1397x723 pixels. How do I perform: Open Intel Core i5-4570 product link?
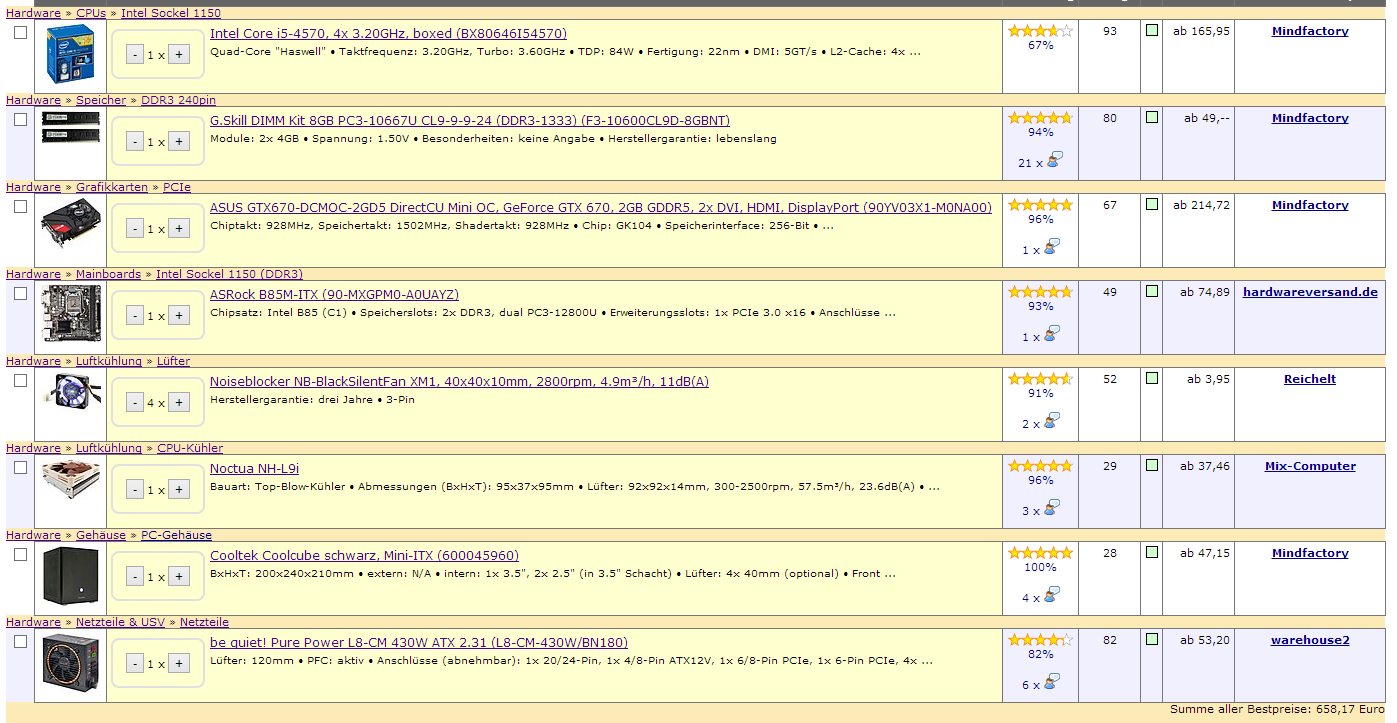point(388,33)
